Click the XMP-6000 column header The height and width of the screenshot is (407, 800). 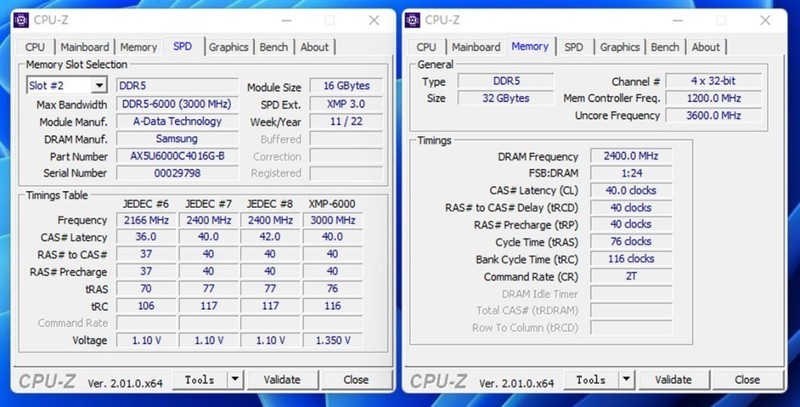(332, 204)
